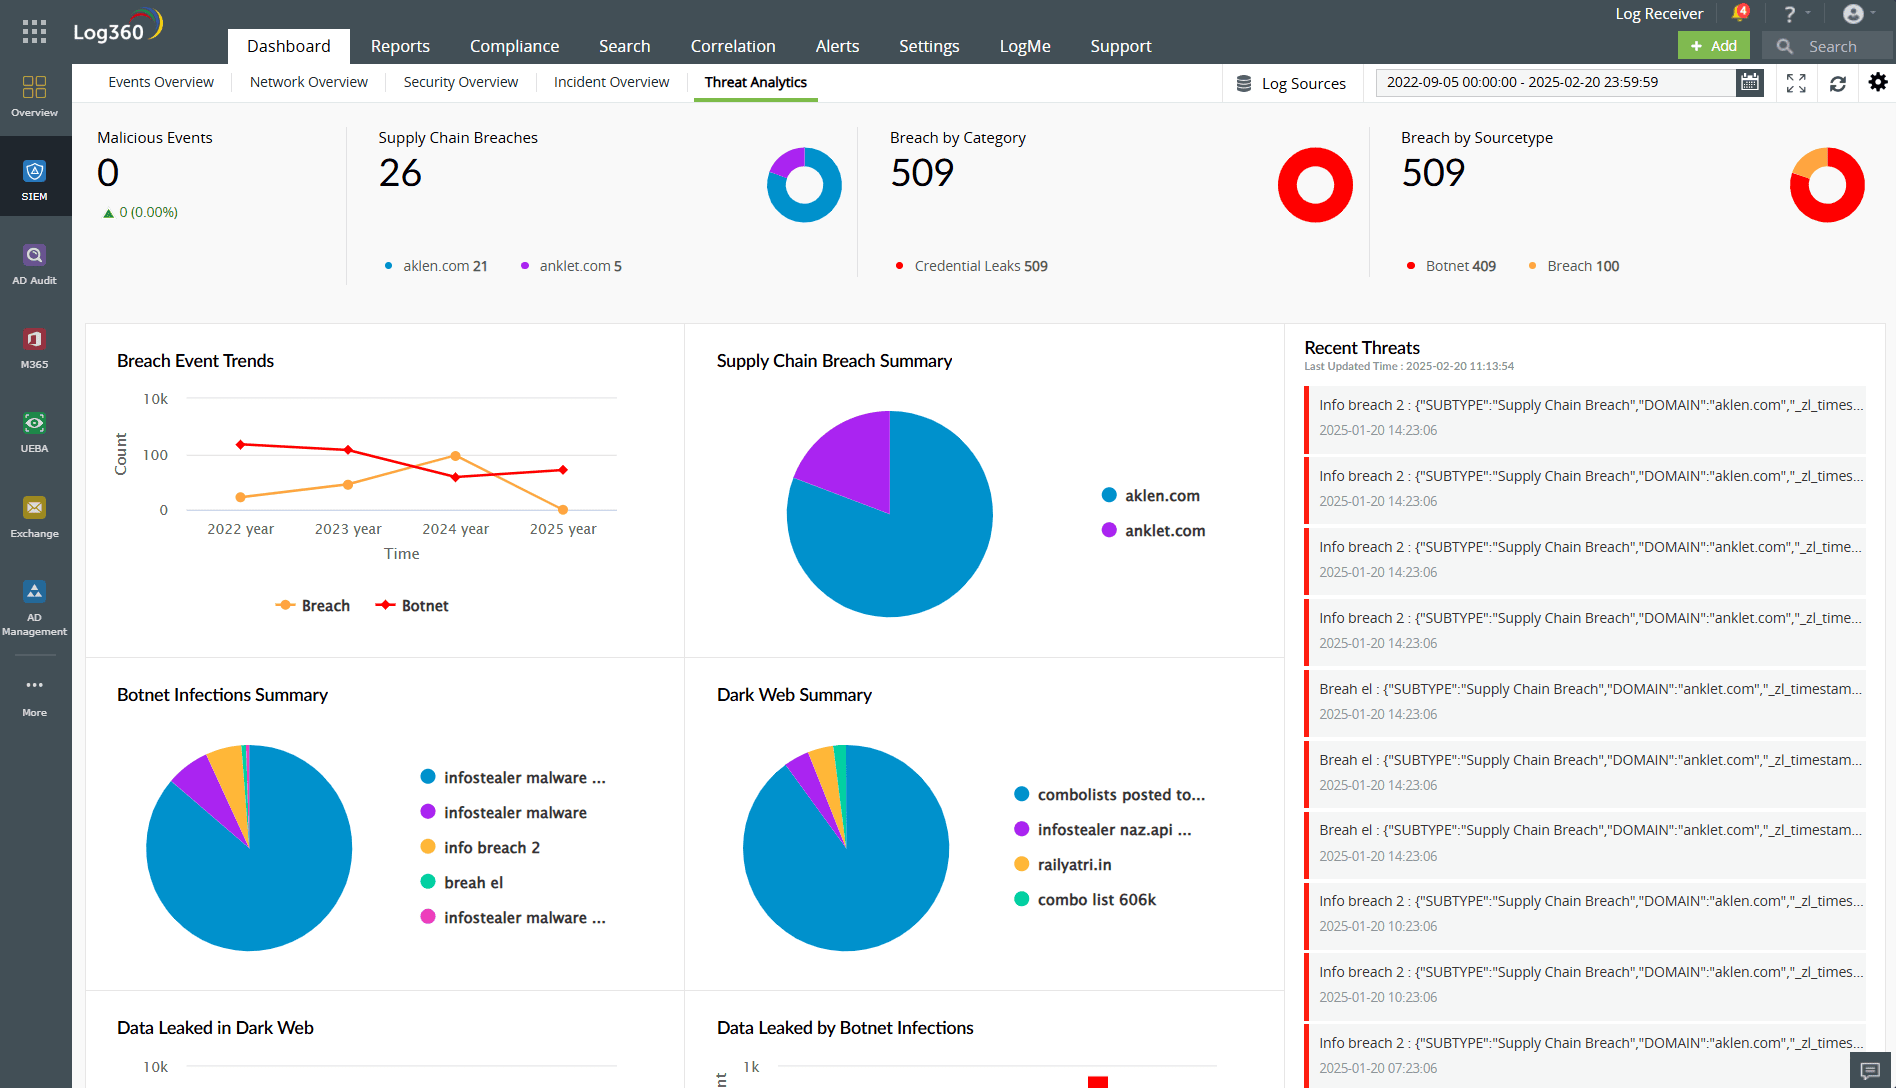Open the calendar date picker

[1749, 83]
